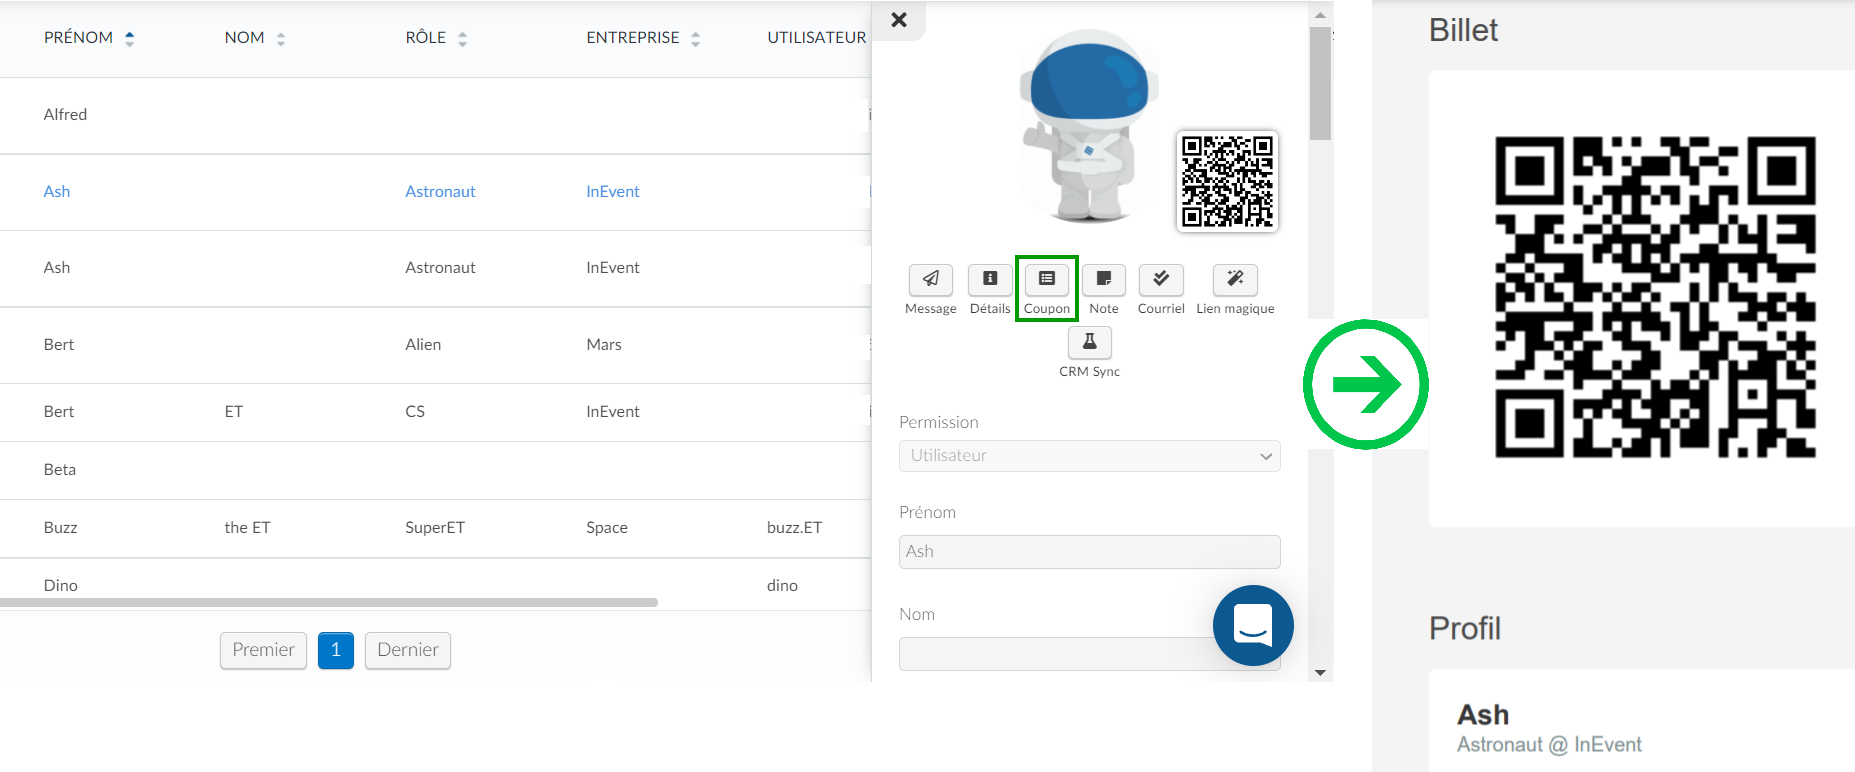This screenshot has width=1855, height=772.
Task: Click the panel scrollbar down arrow
Action: pos(1320,673)
